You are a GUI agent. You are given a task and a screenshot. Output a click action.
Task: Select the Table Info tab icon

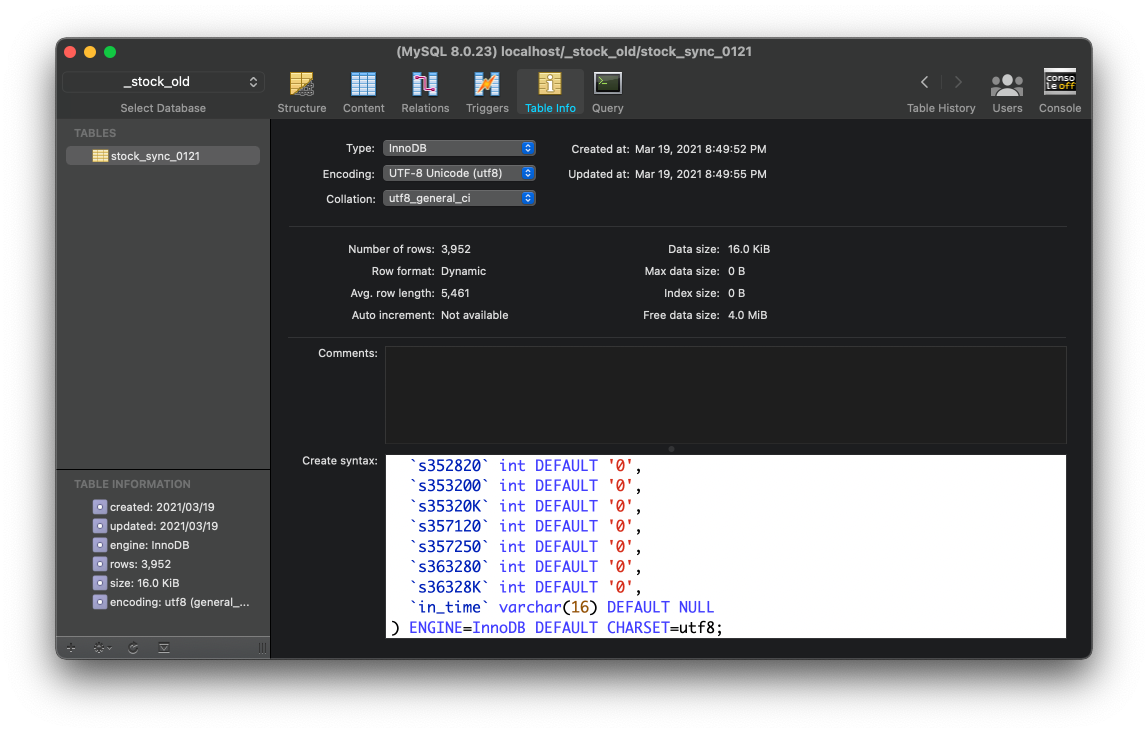tap(550, 84)
